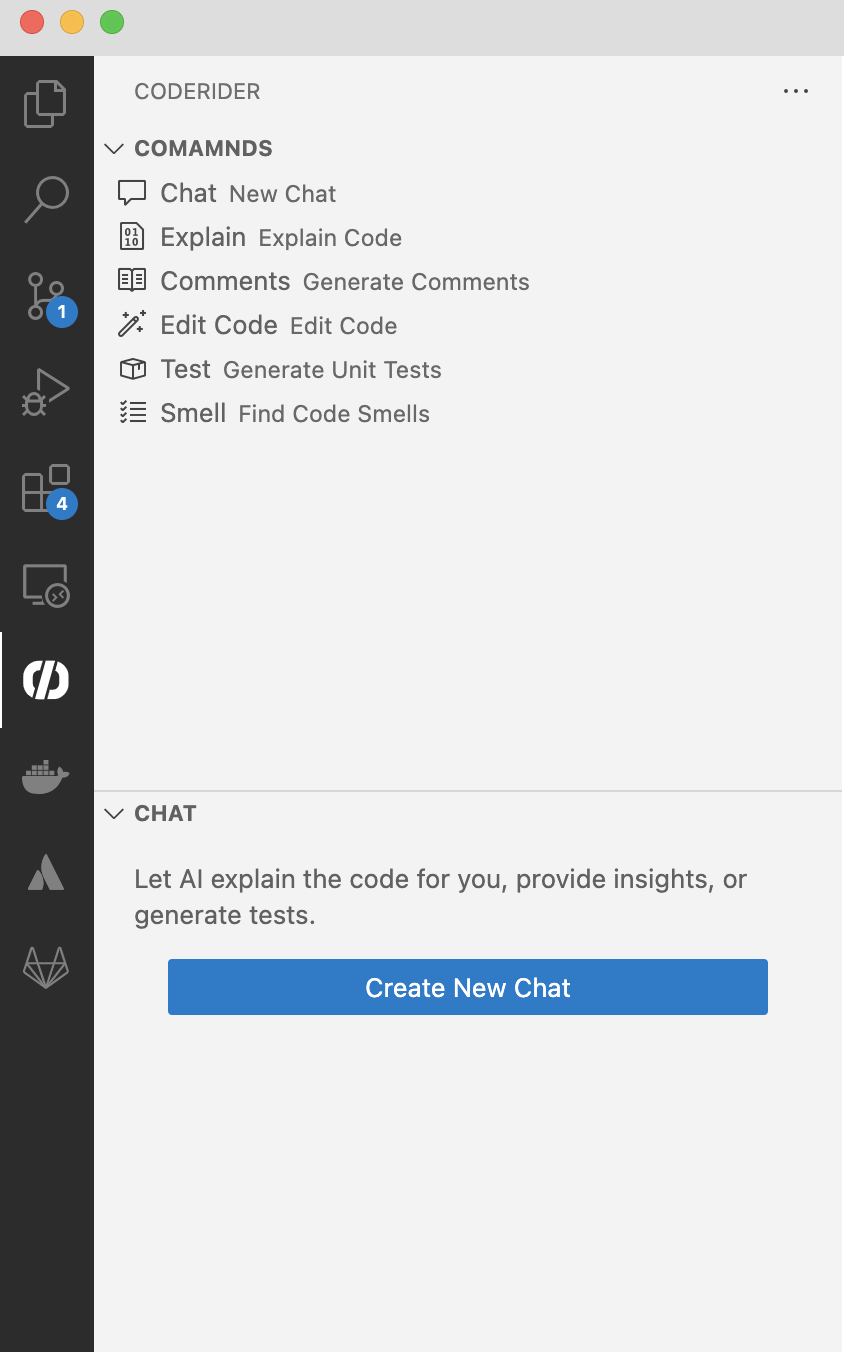The width and height of the screenshot is (844, 1352).
Task: Collapse the COMAMNDS section
Action: tap(114, 148)
